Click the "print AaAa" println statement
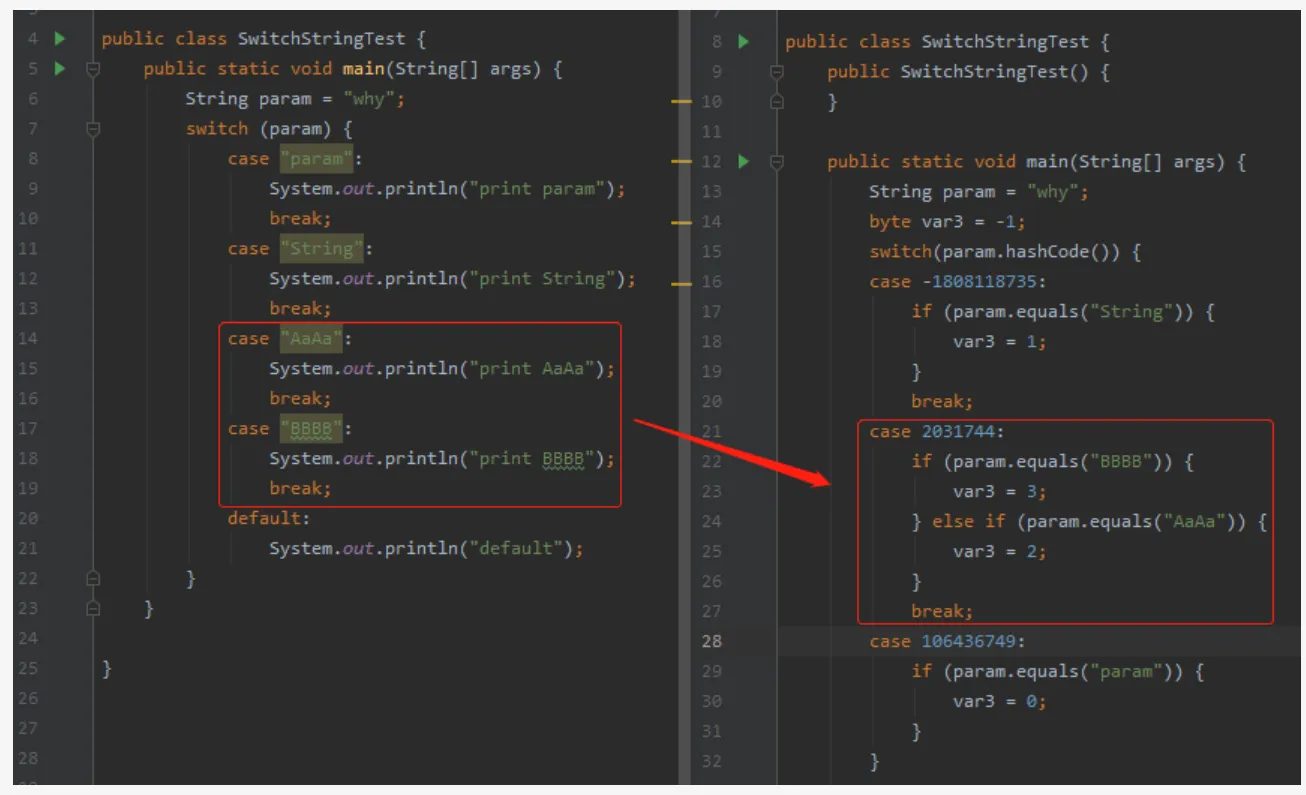1306x795 pixels. click(x=443, y=369)
